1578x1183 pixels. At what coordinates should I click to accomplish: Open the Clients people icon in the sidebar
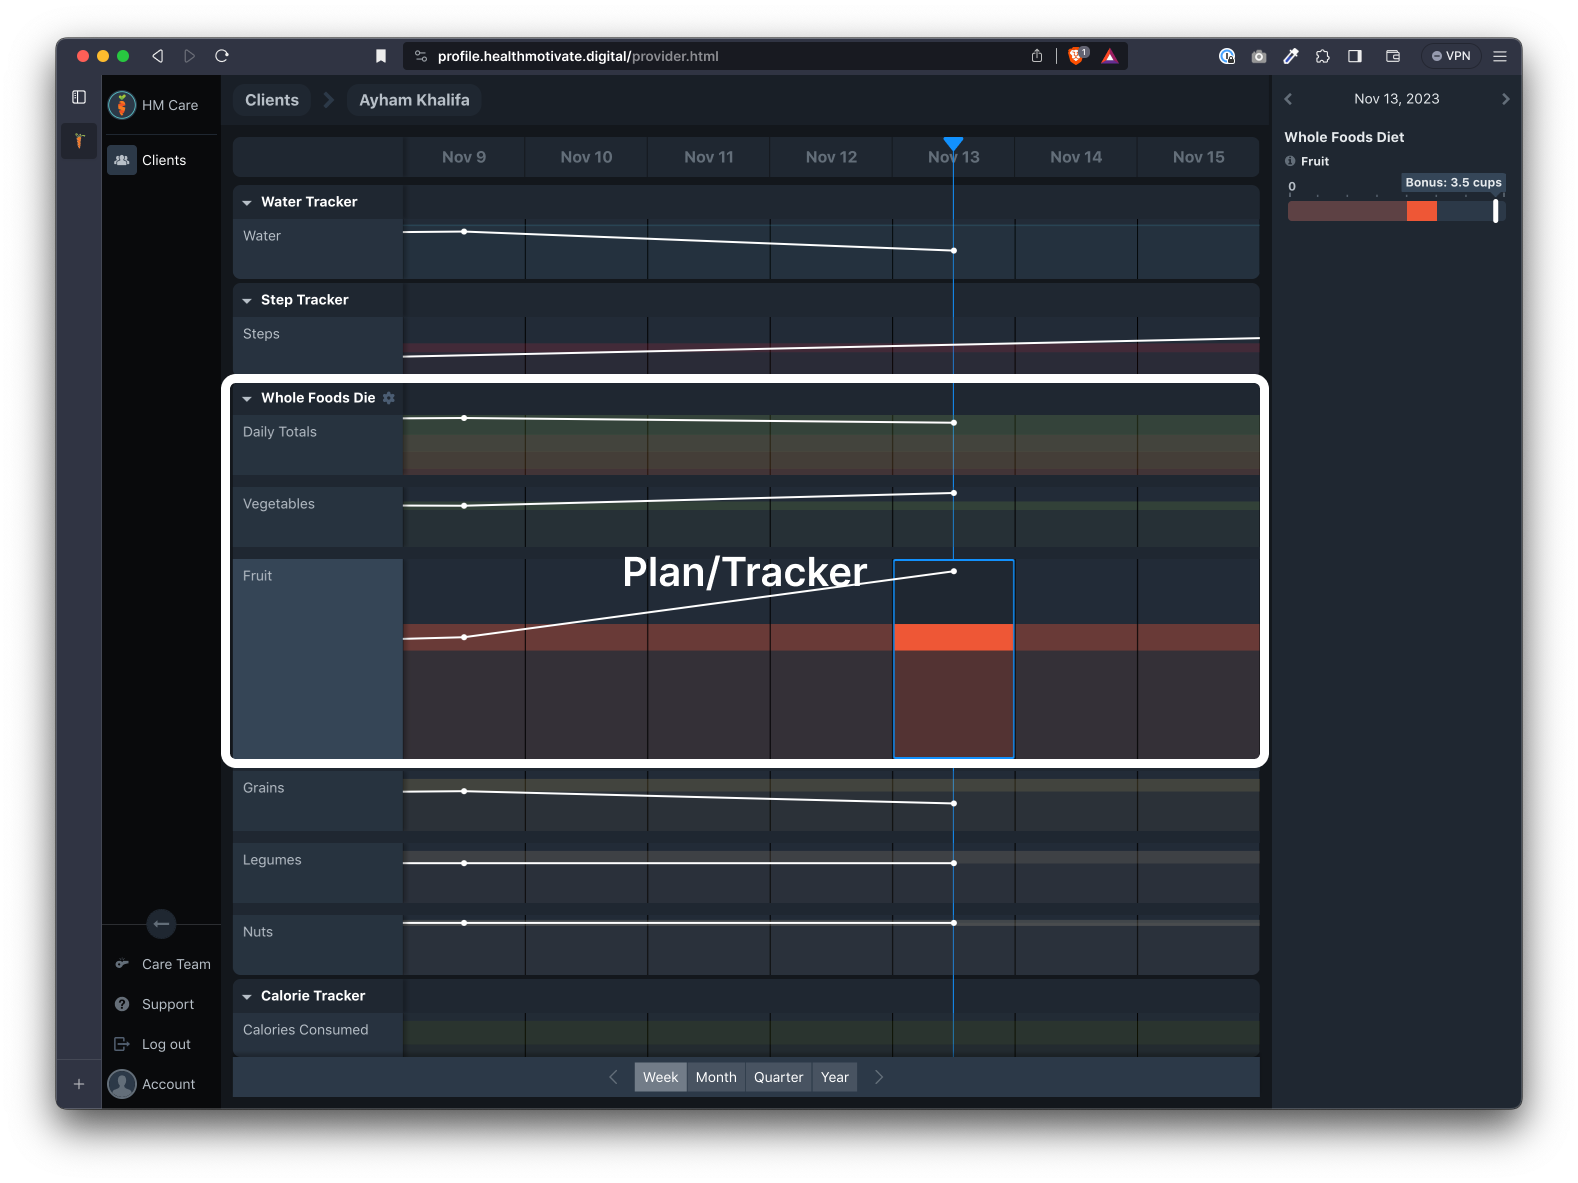(x=122, y=160)
